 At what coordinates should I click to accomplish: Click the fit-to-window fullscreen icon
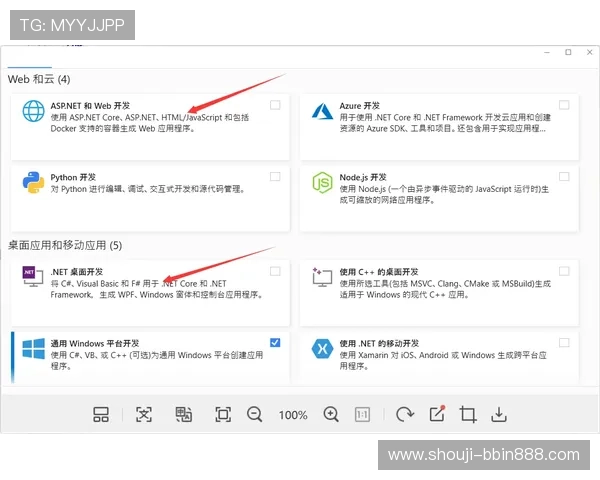[x=223, y=415]
